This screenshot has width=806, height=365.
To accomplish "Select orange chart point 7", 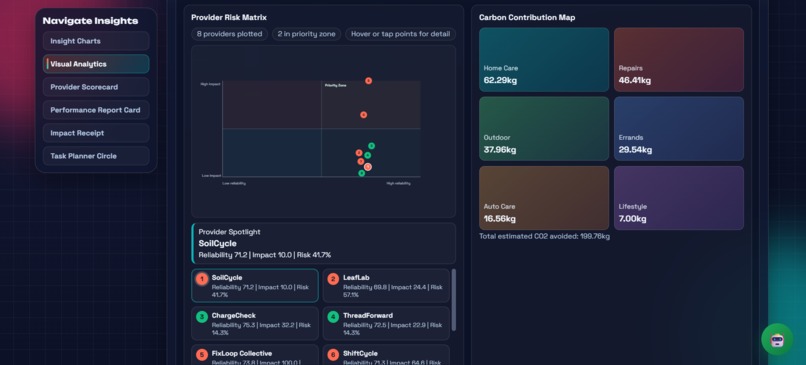I will (x=361, y=161).
